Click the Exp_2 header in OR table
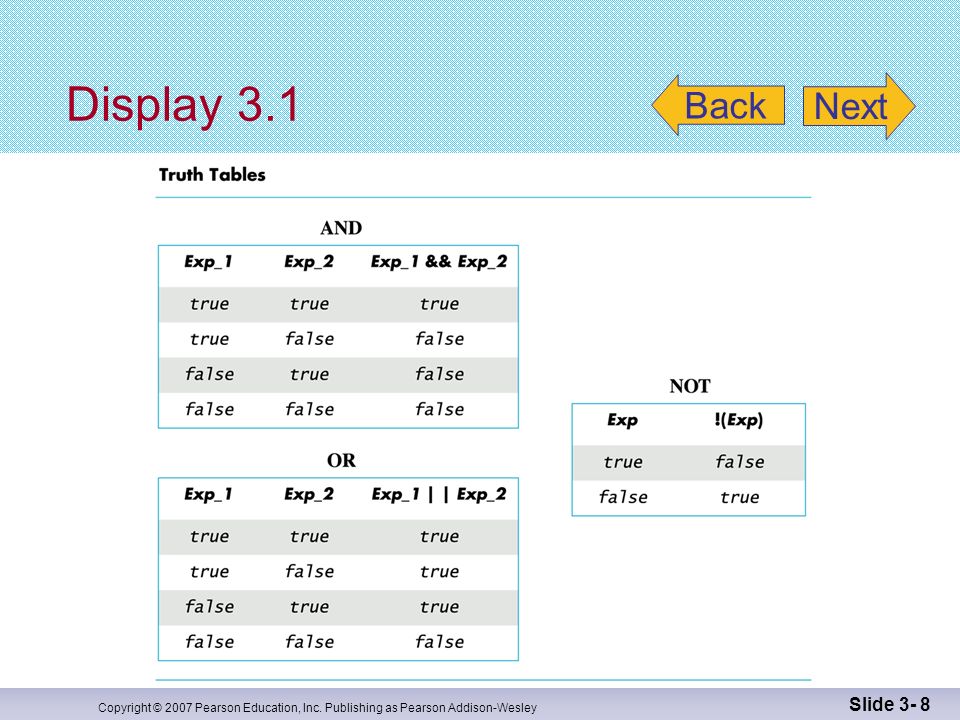960x720 pixels. pyautogui.click(x=309, y=495)
